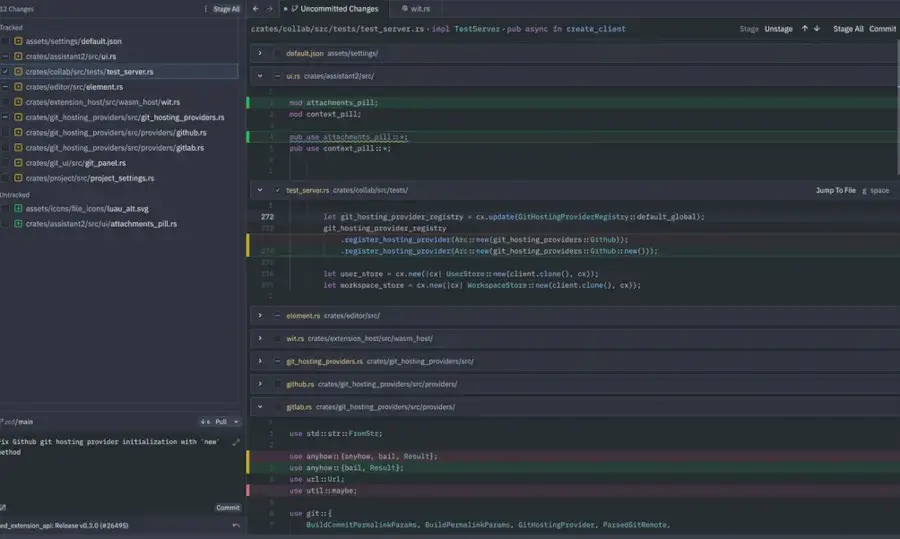Viewport: 900px width, 539px height.
Task: Click modified status icon for element.rs
Action: click(x=18, y=87)
